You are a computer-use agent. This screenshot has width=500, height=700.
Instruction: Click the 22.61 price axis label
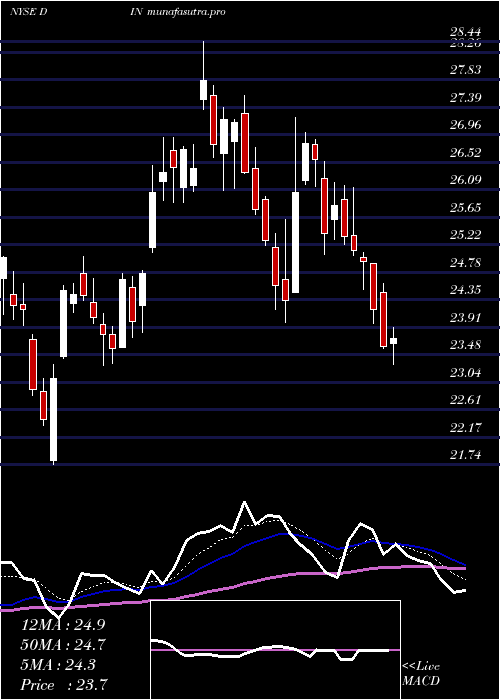tap(466, 400)
